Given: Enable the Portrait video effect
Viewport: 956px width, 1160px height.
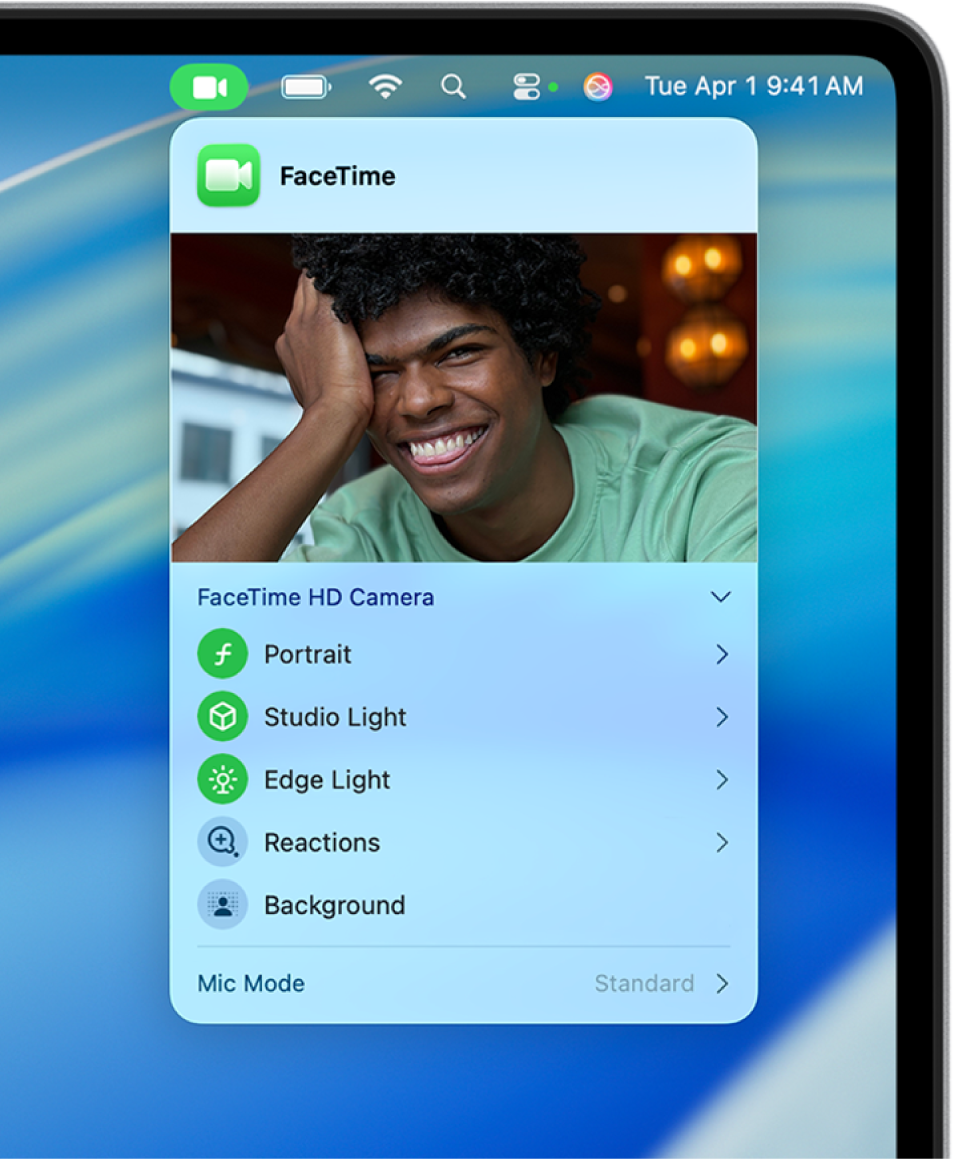Looking at the screenshot, I should click(307, 655).
